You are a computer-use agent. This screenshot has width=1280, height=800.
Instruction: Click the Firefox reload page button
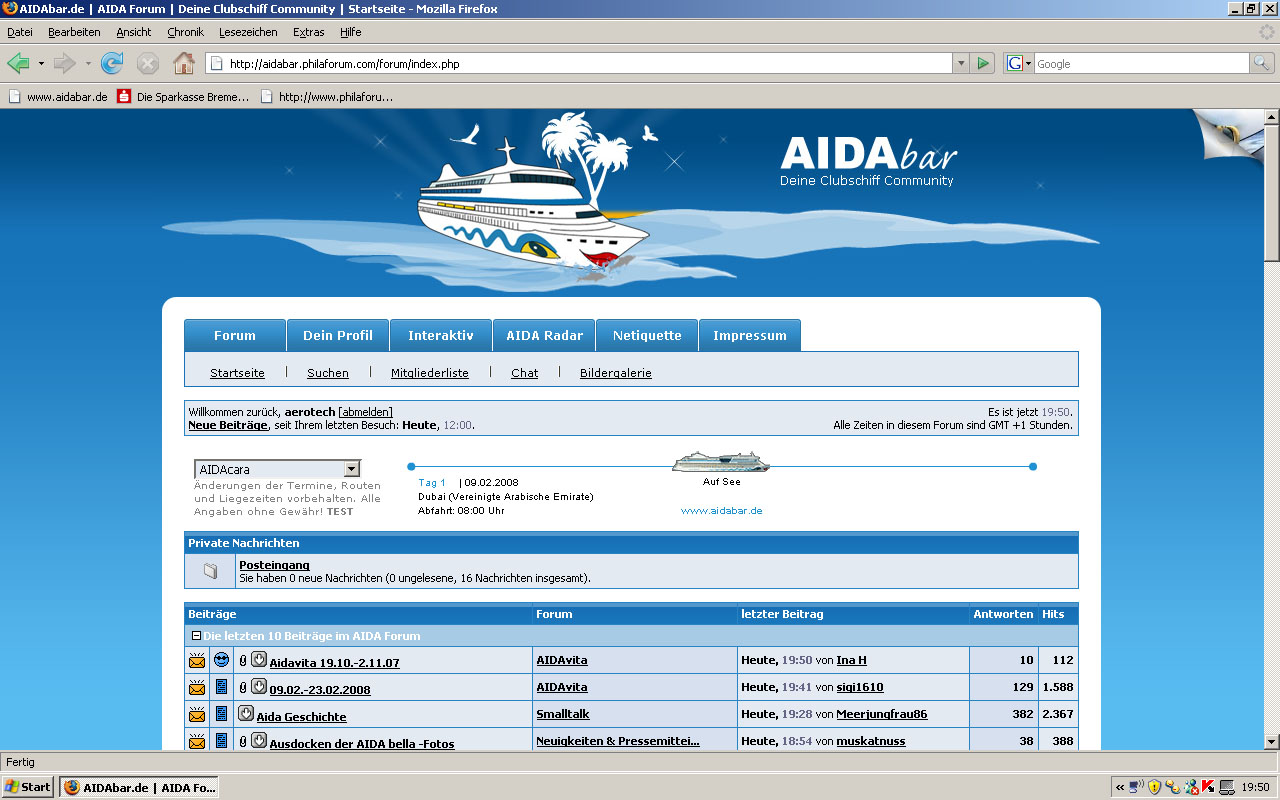[x=112, y=64]
